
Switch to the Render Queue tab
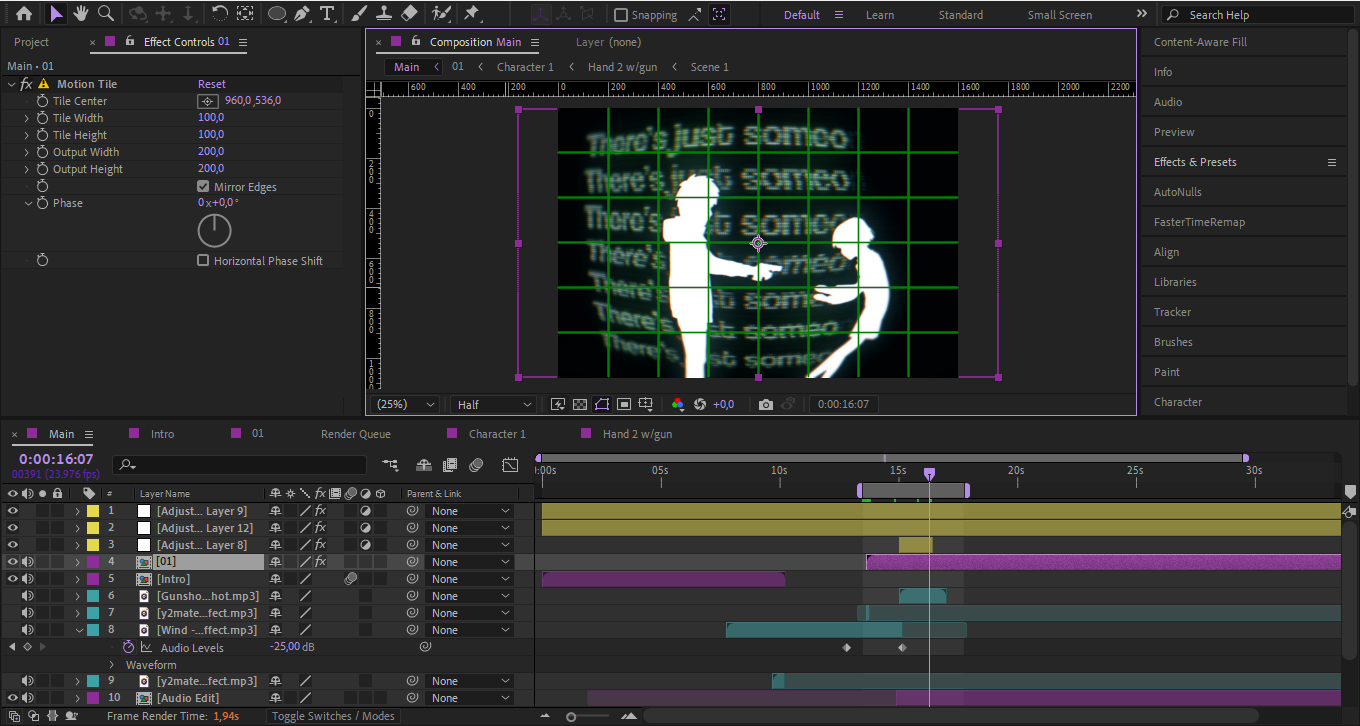[355, 434]
